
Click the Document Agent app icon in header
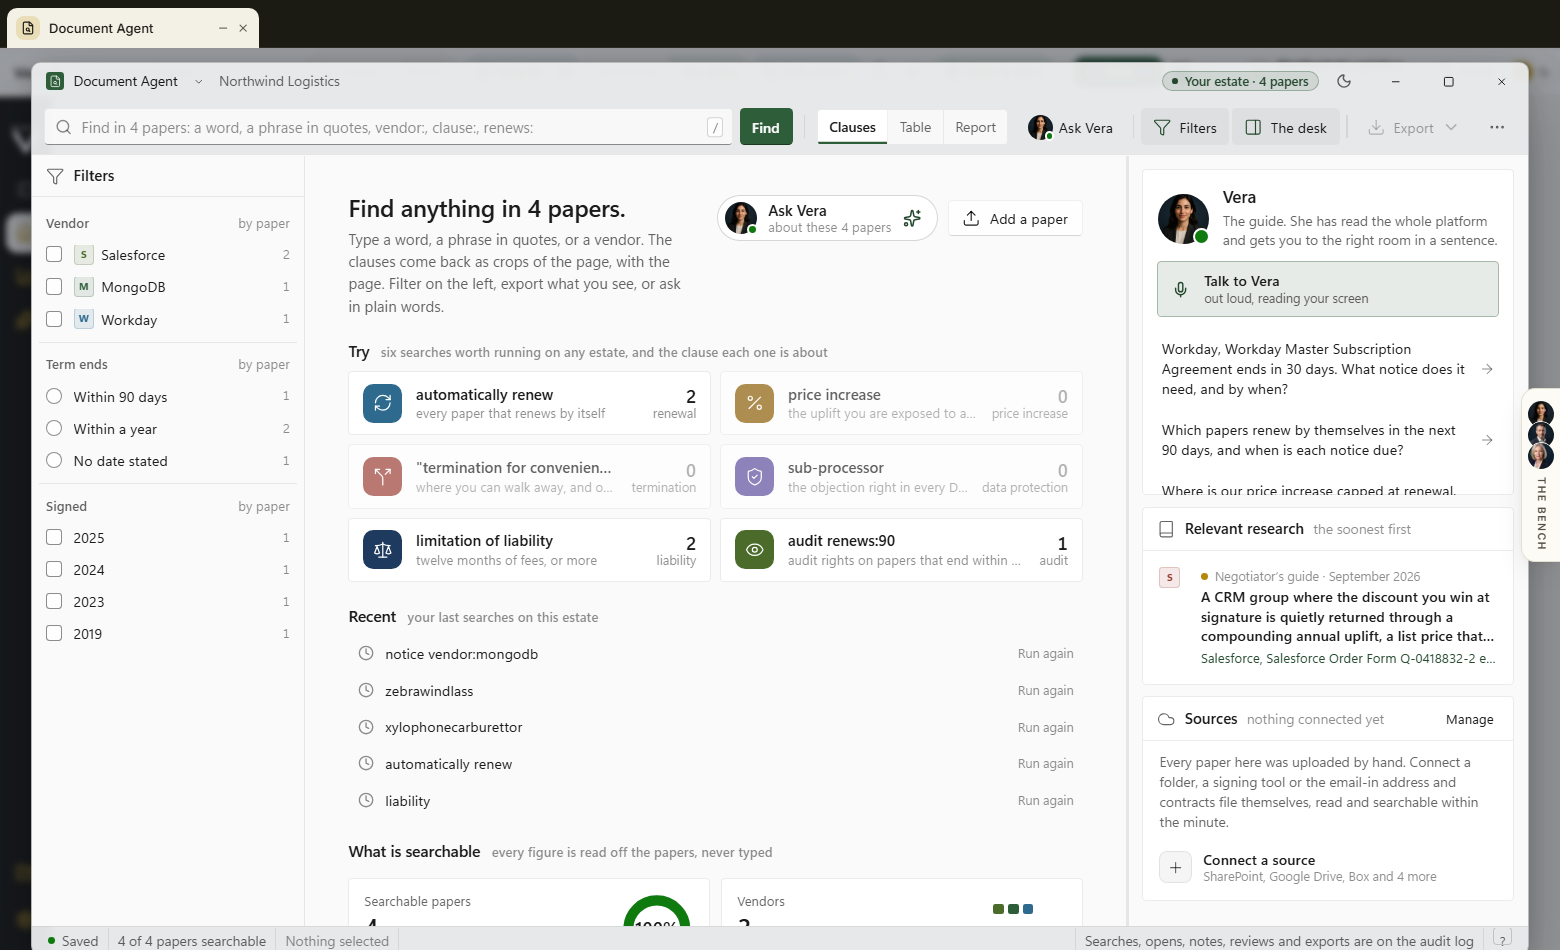(56, 81)
